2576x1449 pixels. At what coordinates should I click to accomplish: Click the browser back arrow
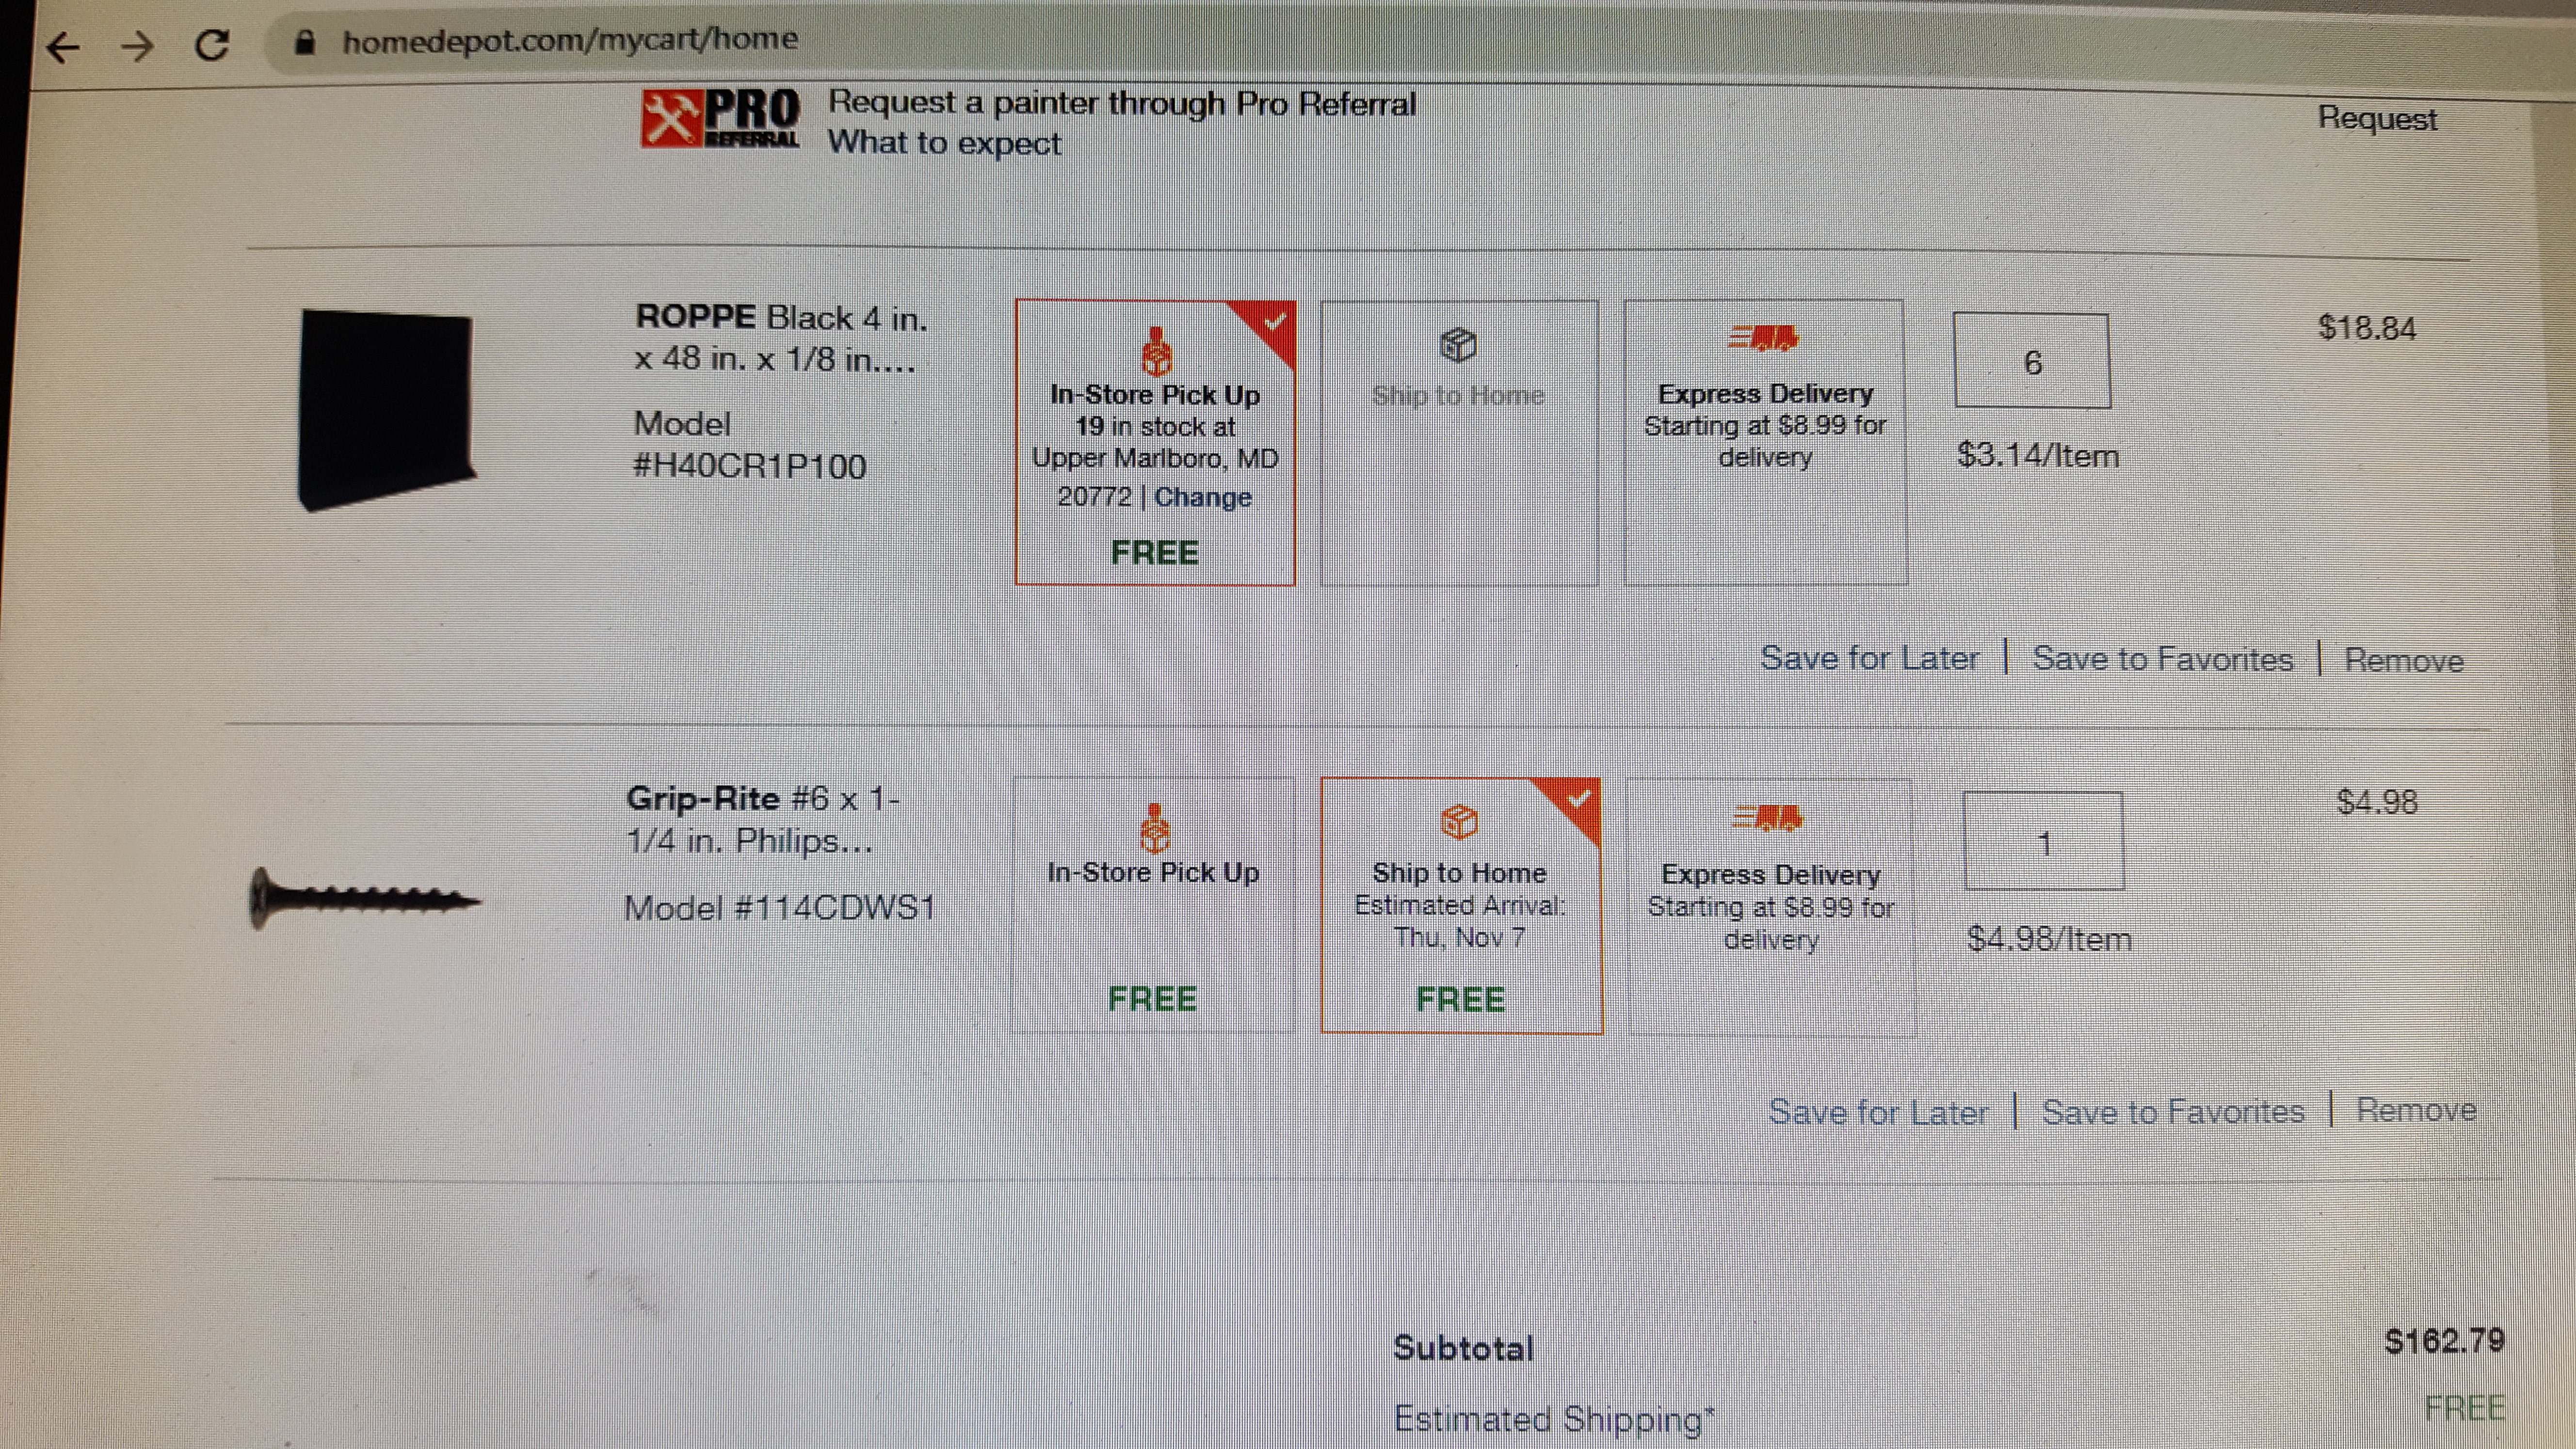pos(63,46)
